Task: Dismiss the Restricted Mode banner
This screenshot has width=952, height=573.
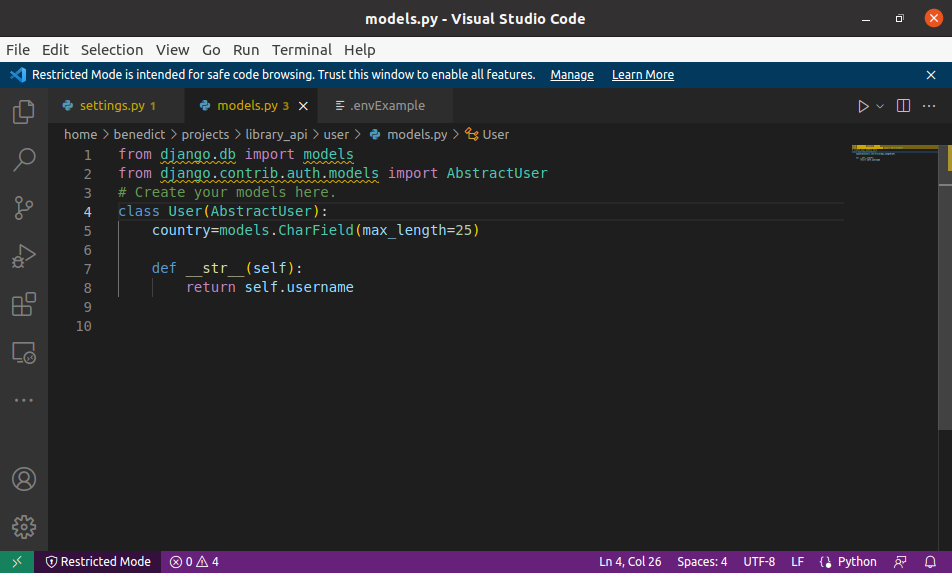Action: point(931,75)
